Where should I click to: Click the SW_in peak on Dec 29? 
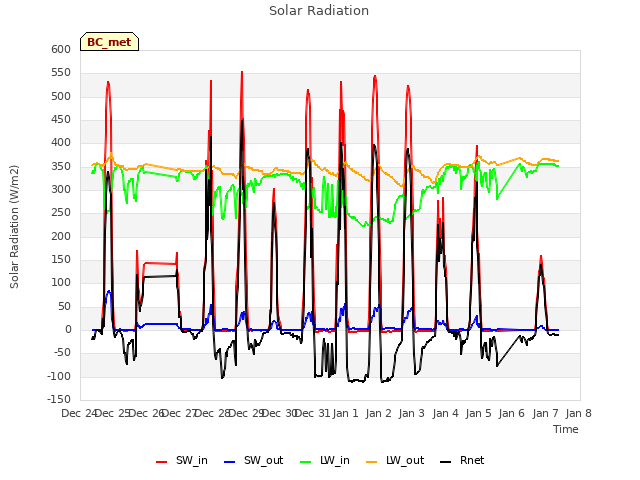(242, 73)
